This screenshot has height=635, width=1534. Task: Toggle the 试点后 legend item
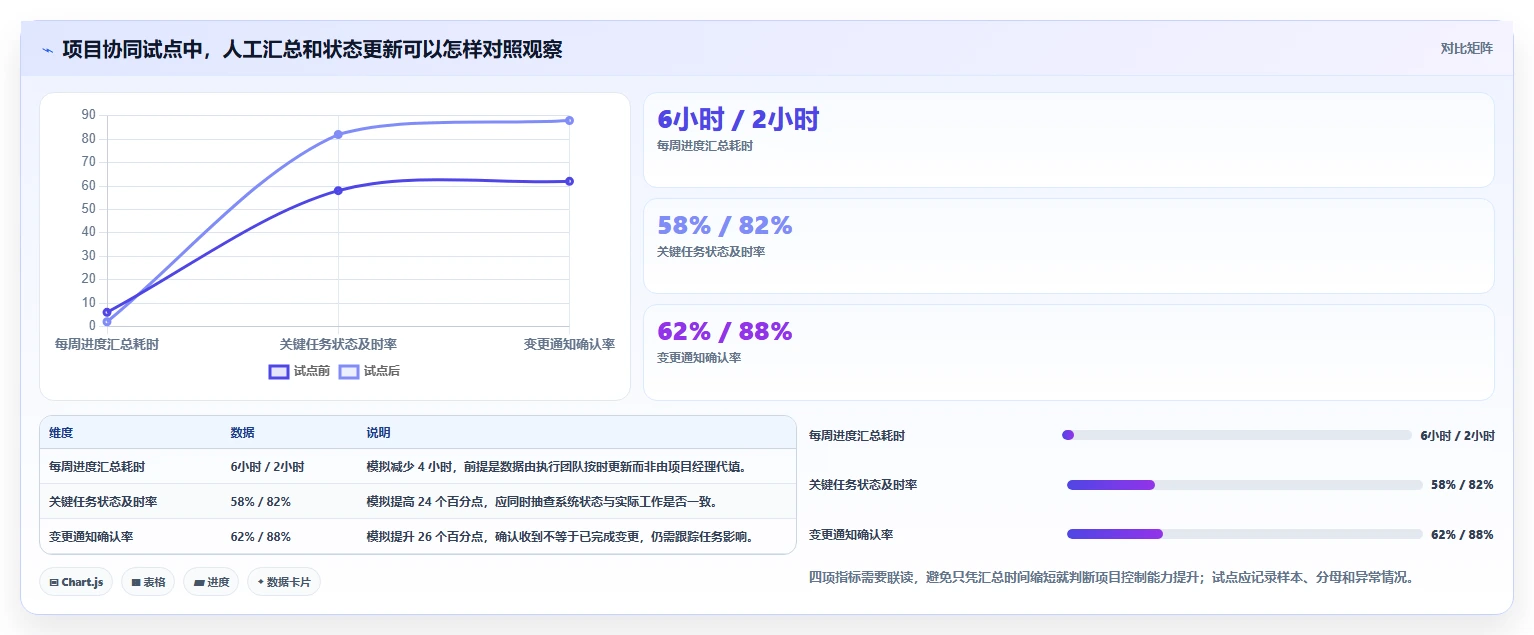369,371
